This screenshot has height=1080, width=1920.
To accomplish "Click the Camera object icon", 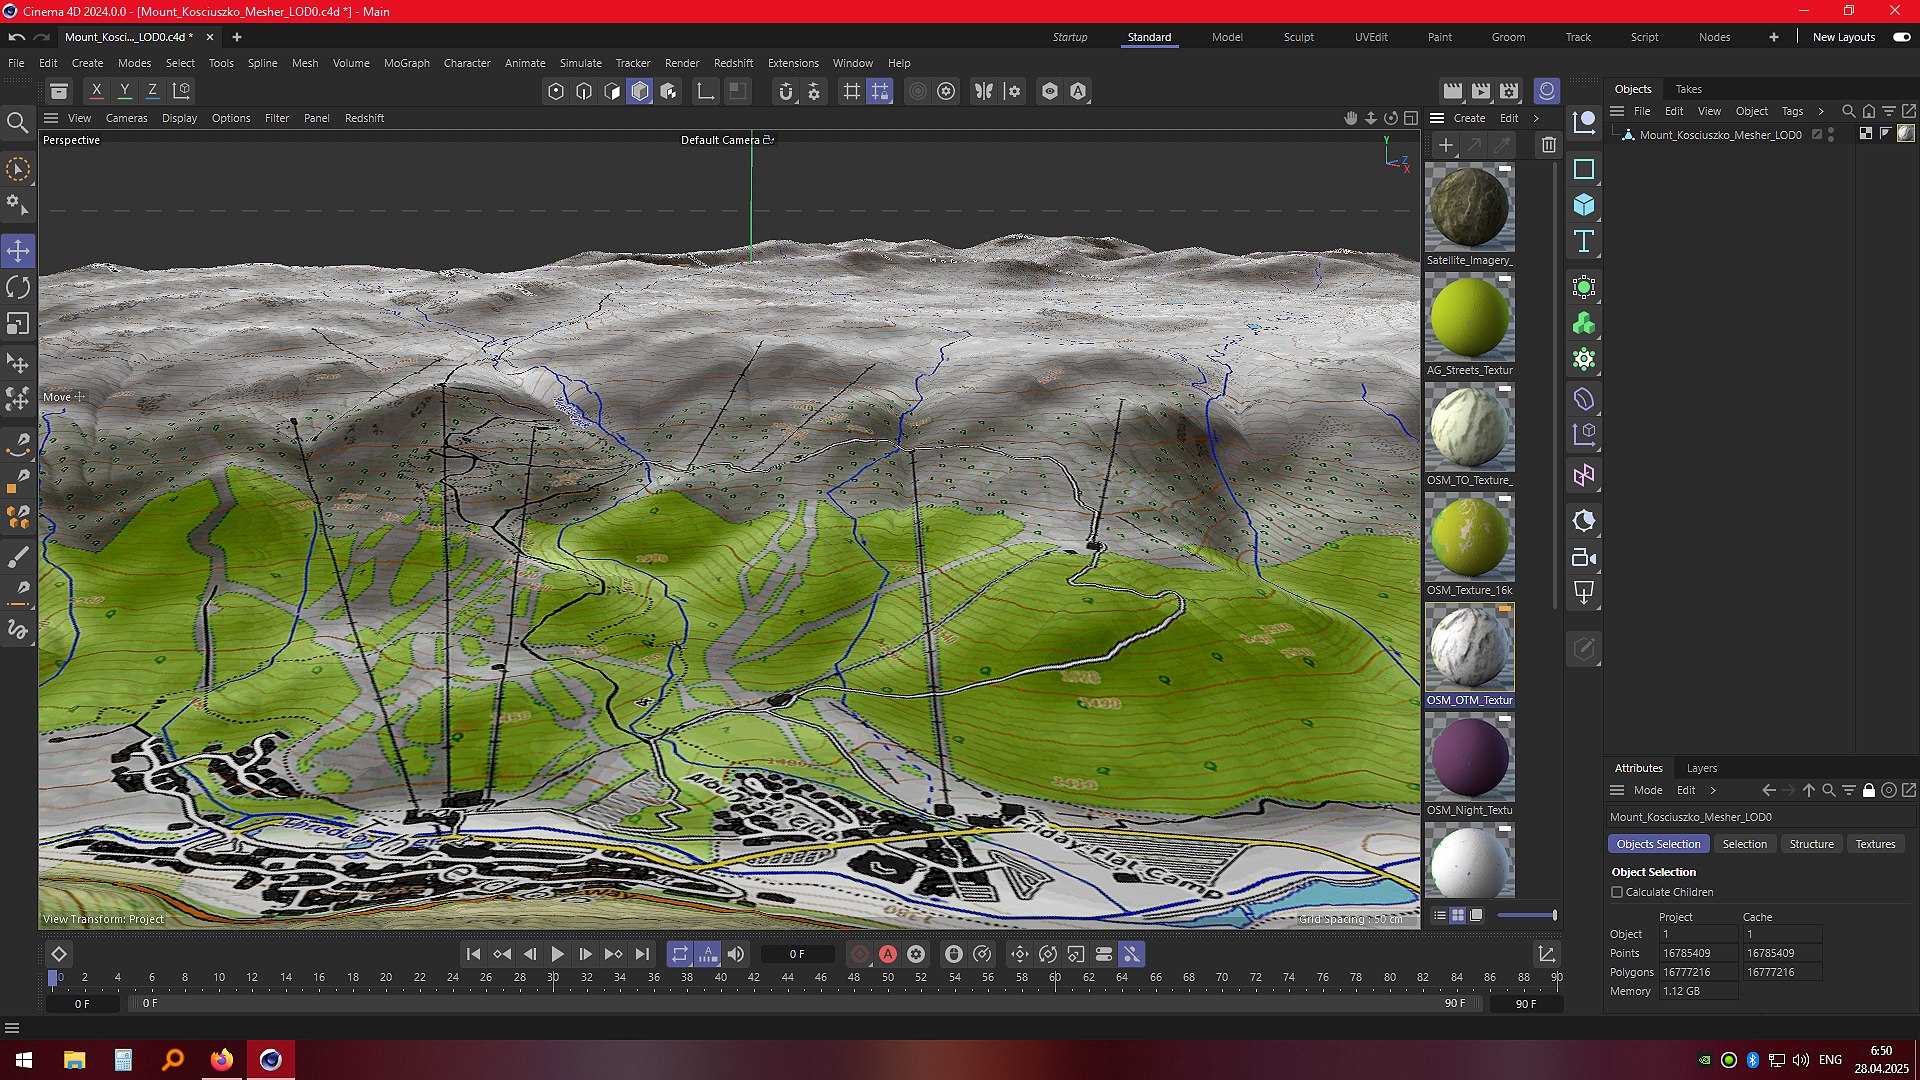I will [x=1584, y=557].
